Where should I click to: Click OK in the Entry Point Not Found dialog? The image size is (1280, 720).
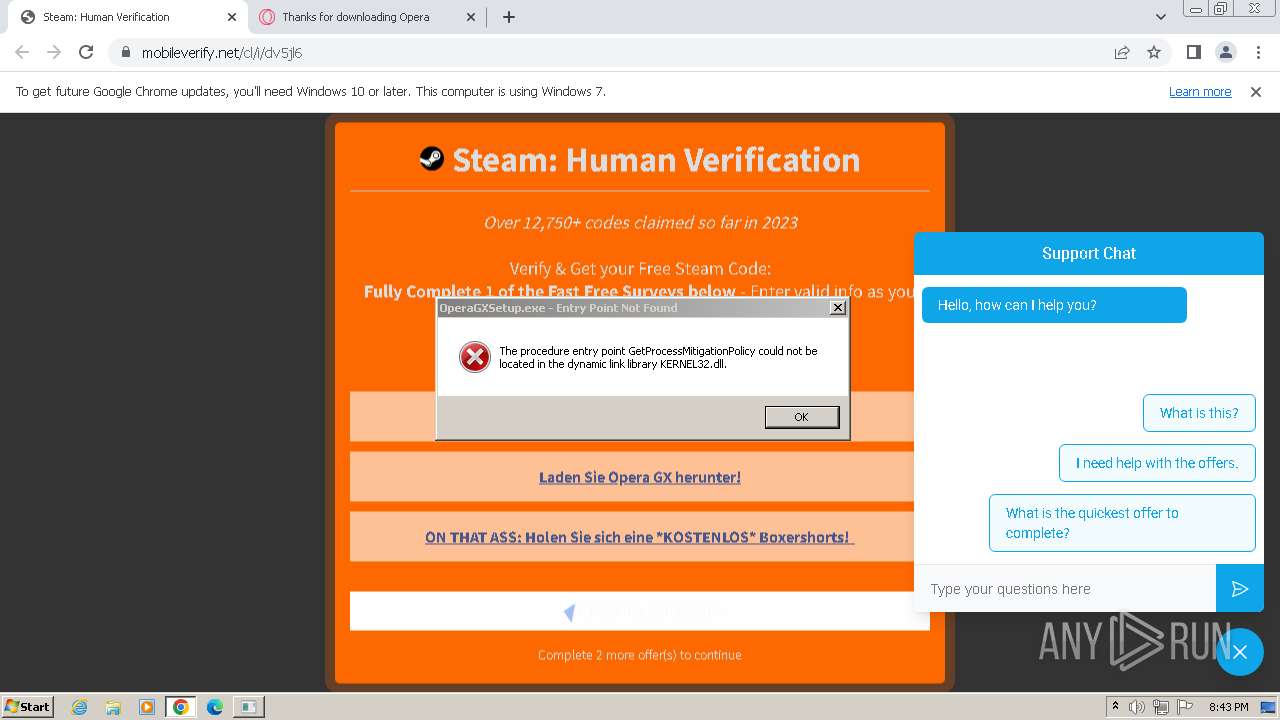coord(801,417)
